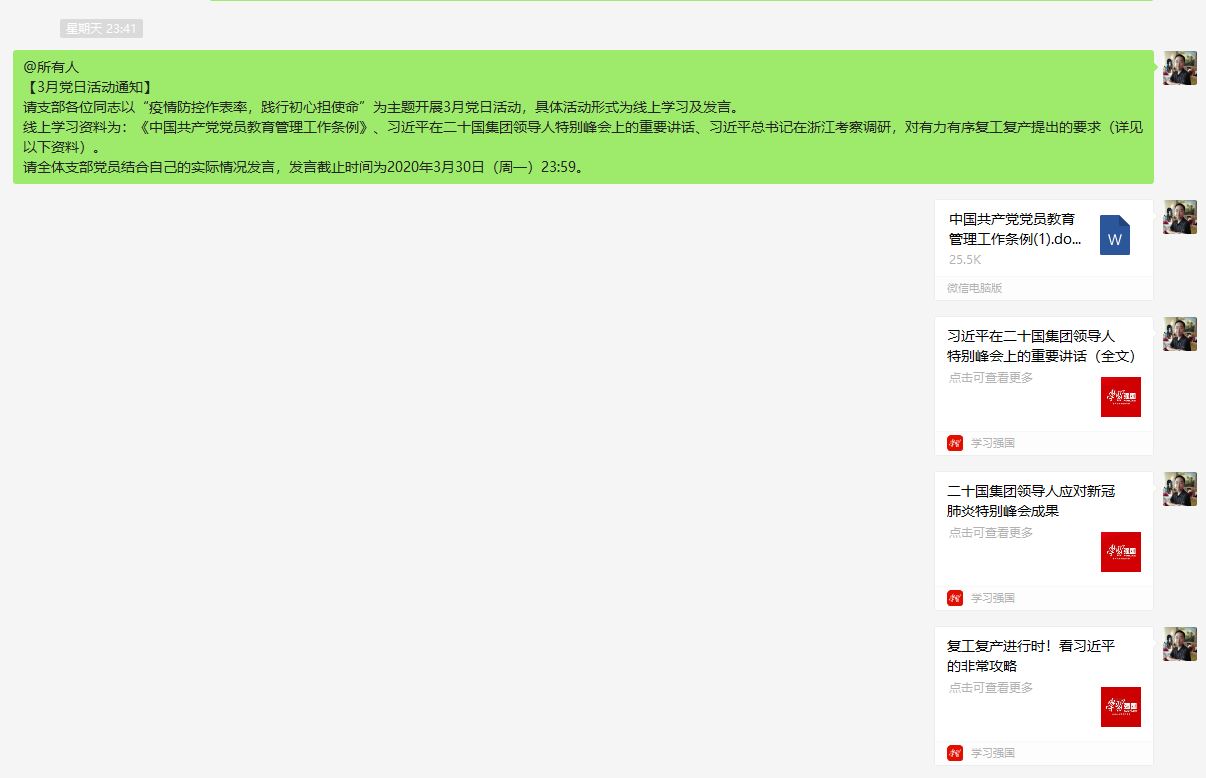Click the small 学习强国 source icon under 特别峰会成果 card

[x=955, y=598]
